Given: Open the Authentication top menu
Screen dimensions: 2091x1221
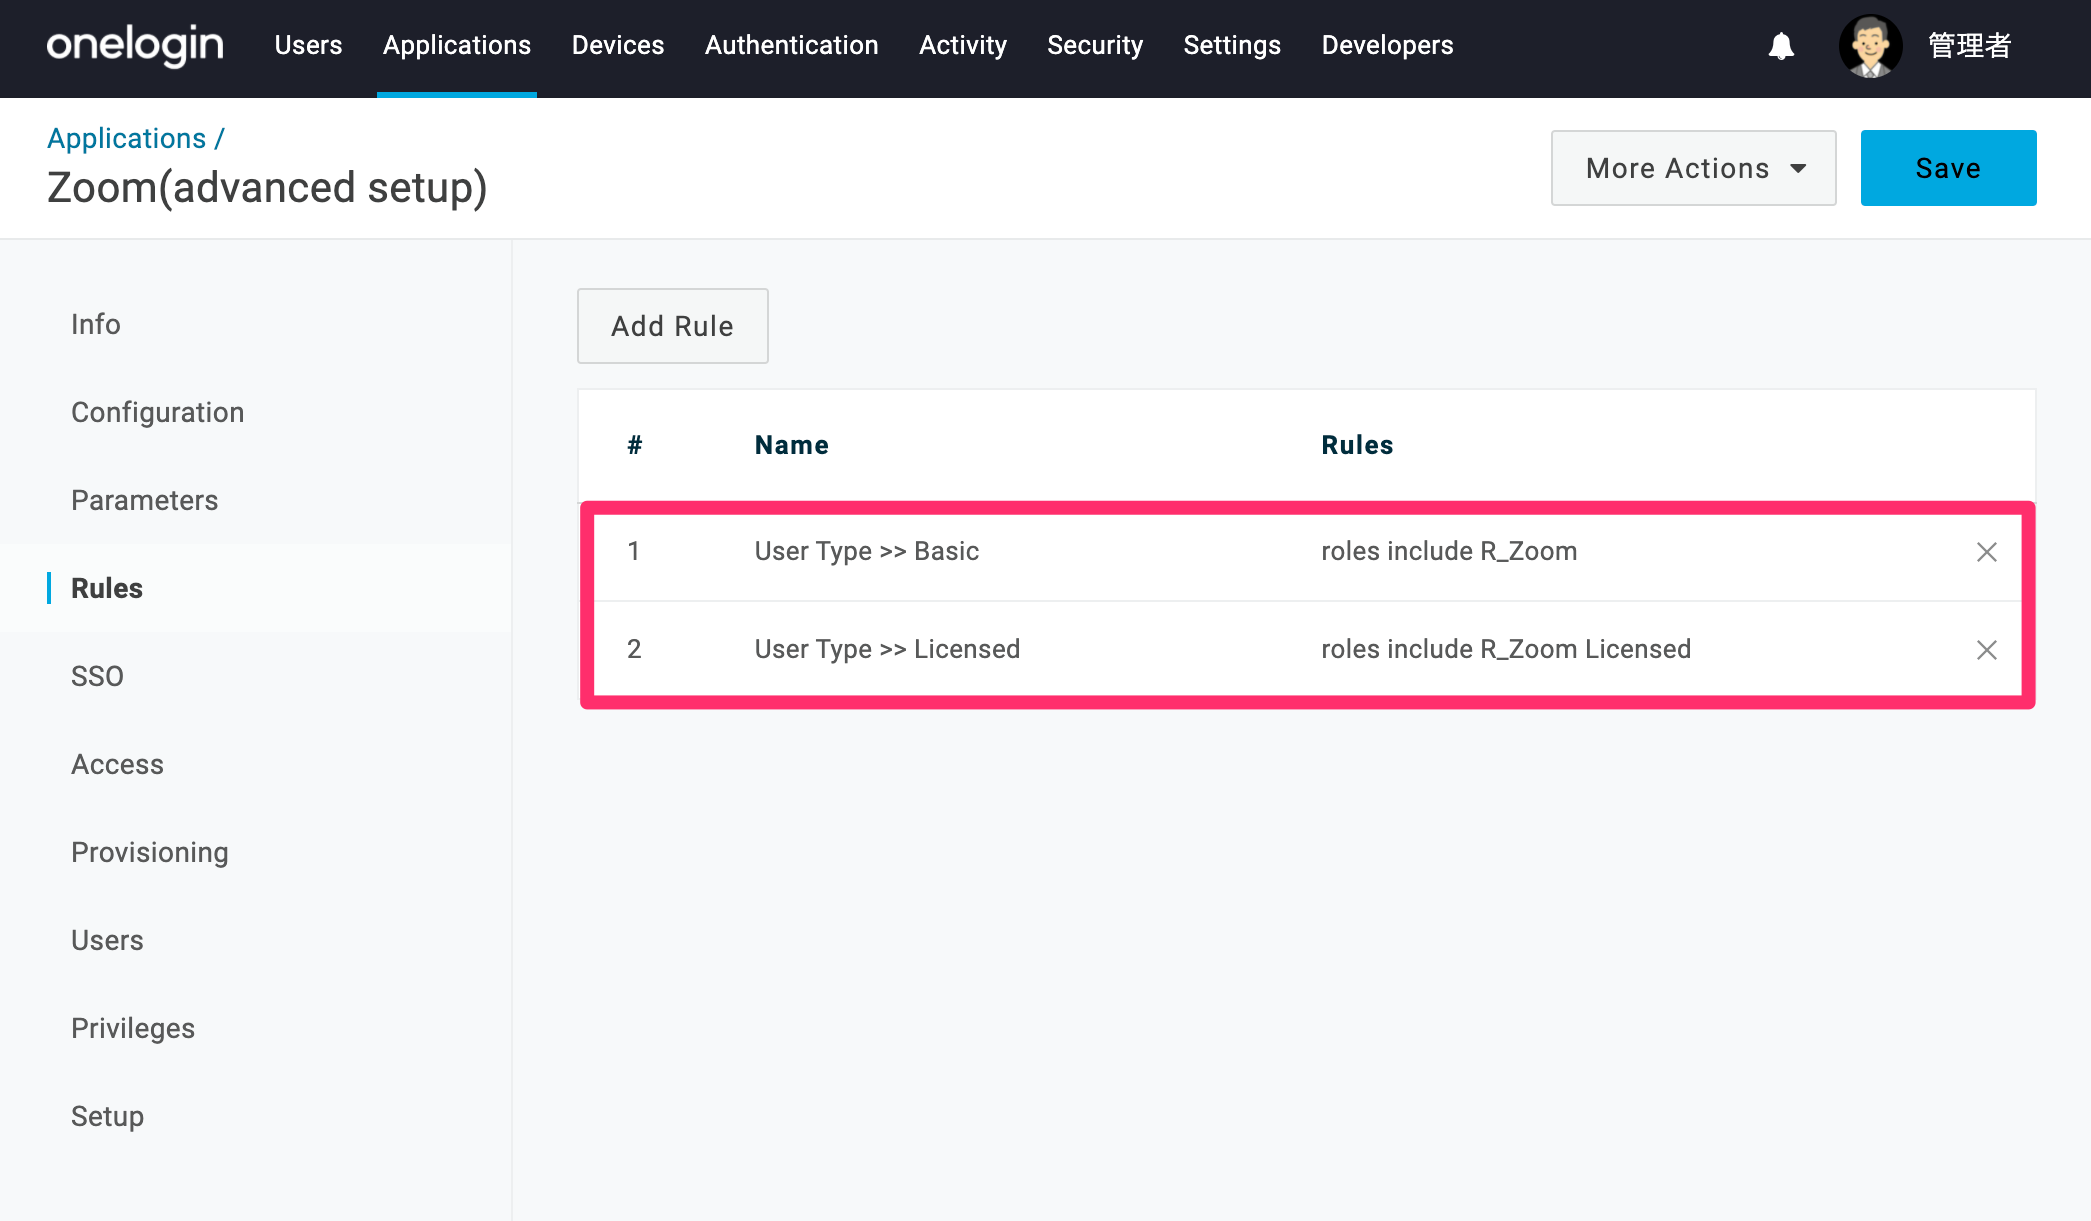Looking at the screenshot, I should 791,45.
